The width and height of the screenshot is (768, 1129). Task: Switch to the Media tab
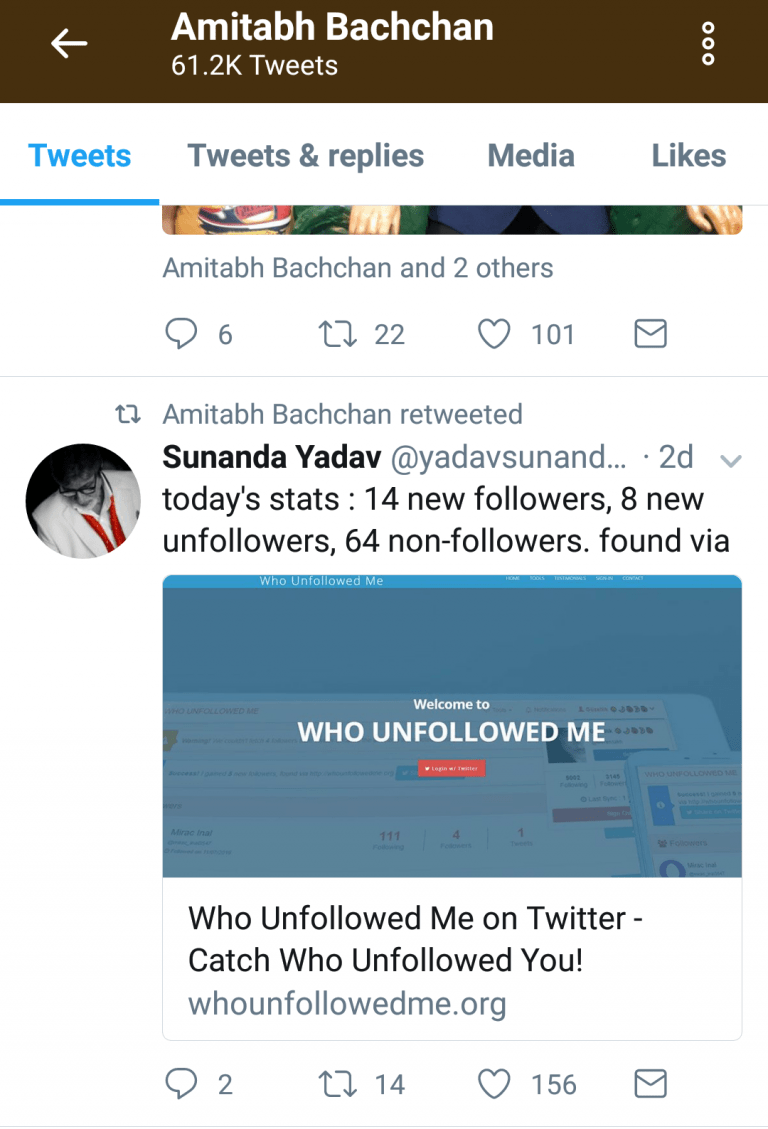[531, 156]
